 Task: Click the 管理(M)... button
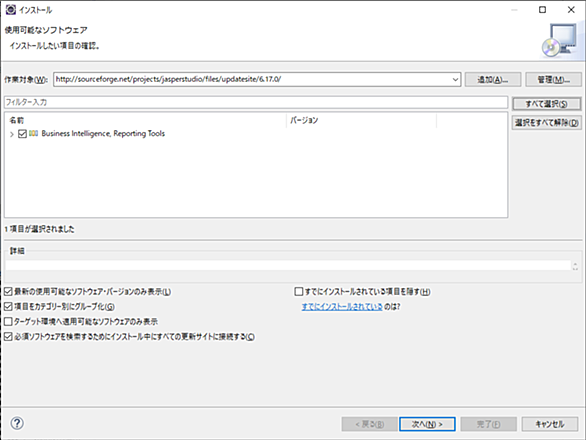553,80
